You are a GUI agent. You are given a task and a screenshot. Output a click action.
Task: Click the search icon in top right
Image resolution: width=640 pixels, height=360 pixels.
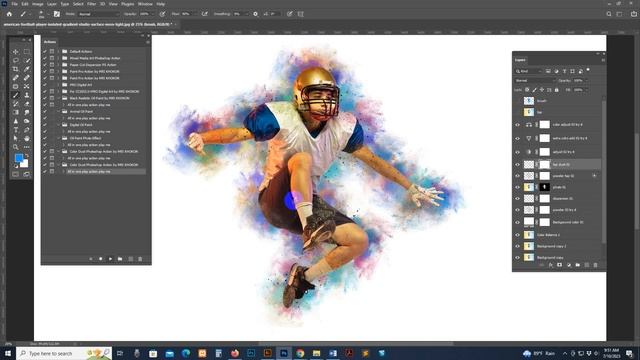click(609, 14)
